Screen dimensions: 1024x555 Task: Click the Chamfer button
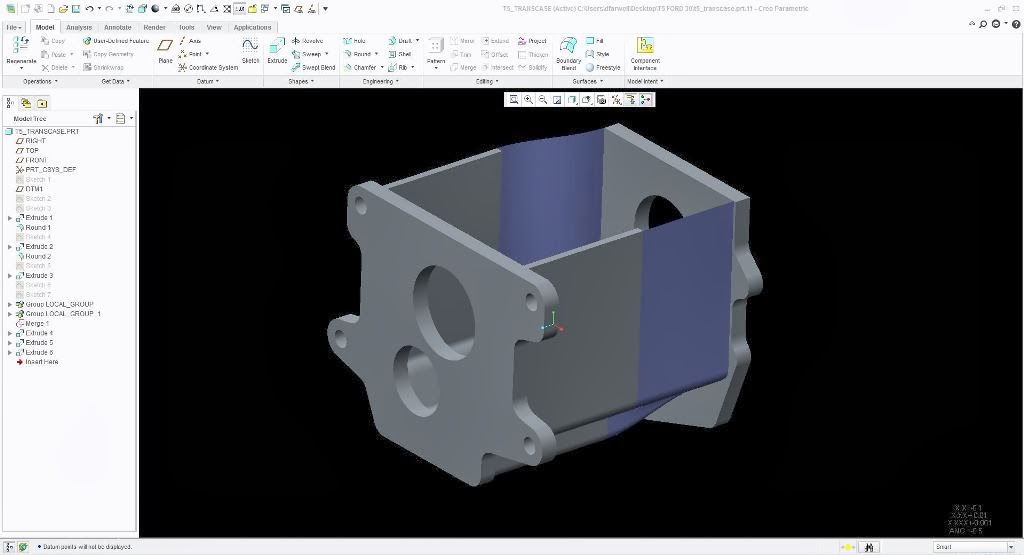click(360, 67)
